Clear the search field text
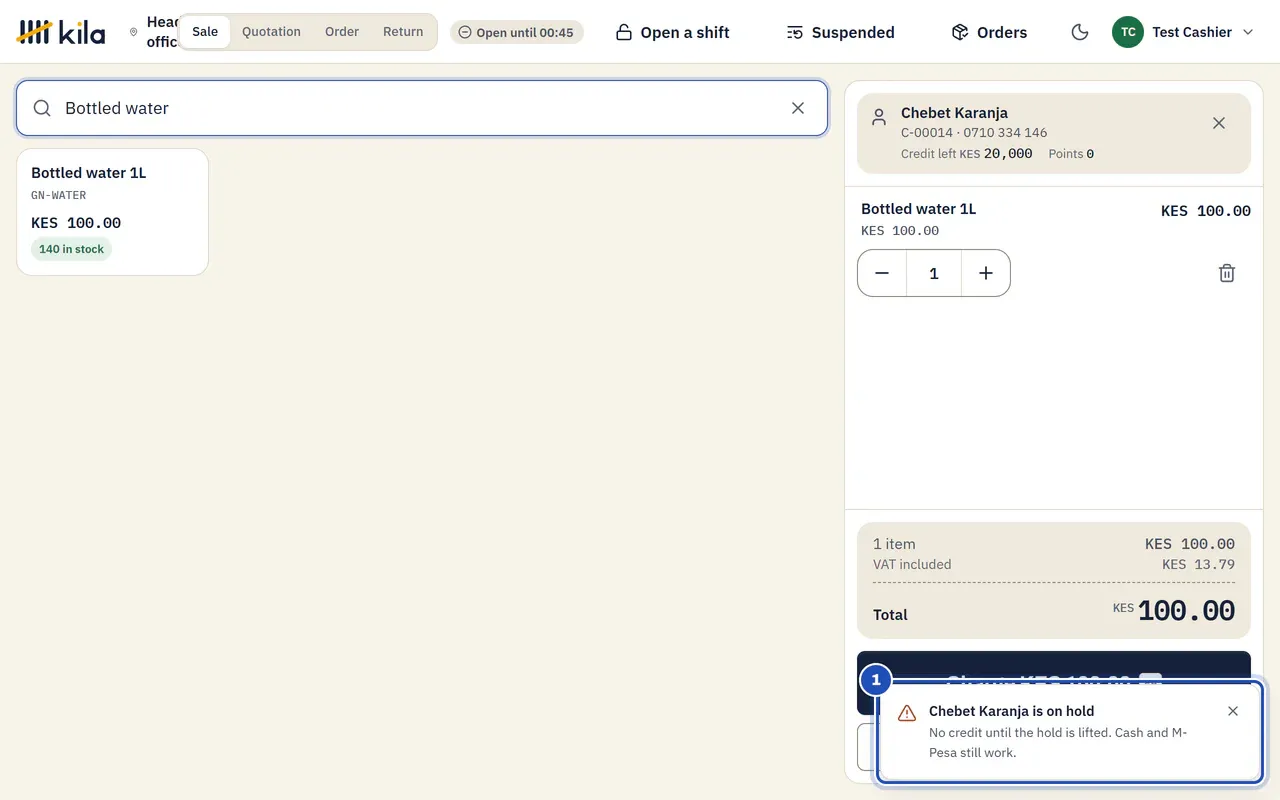Screen dimensions: 1280x800 tap(798, 108)
